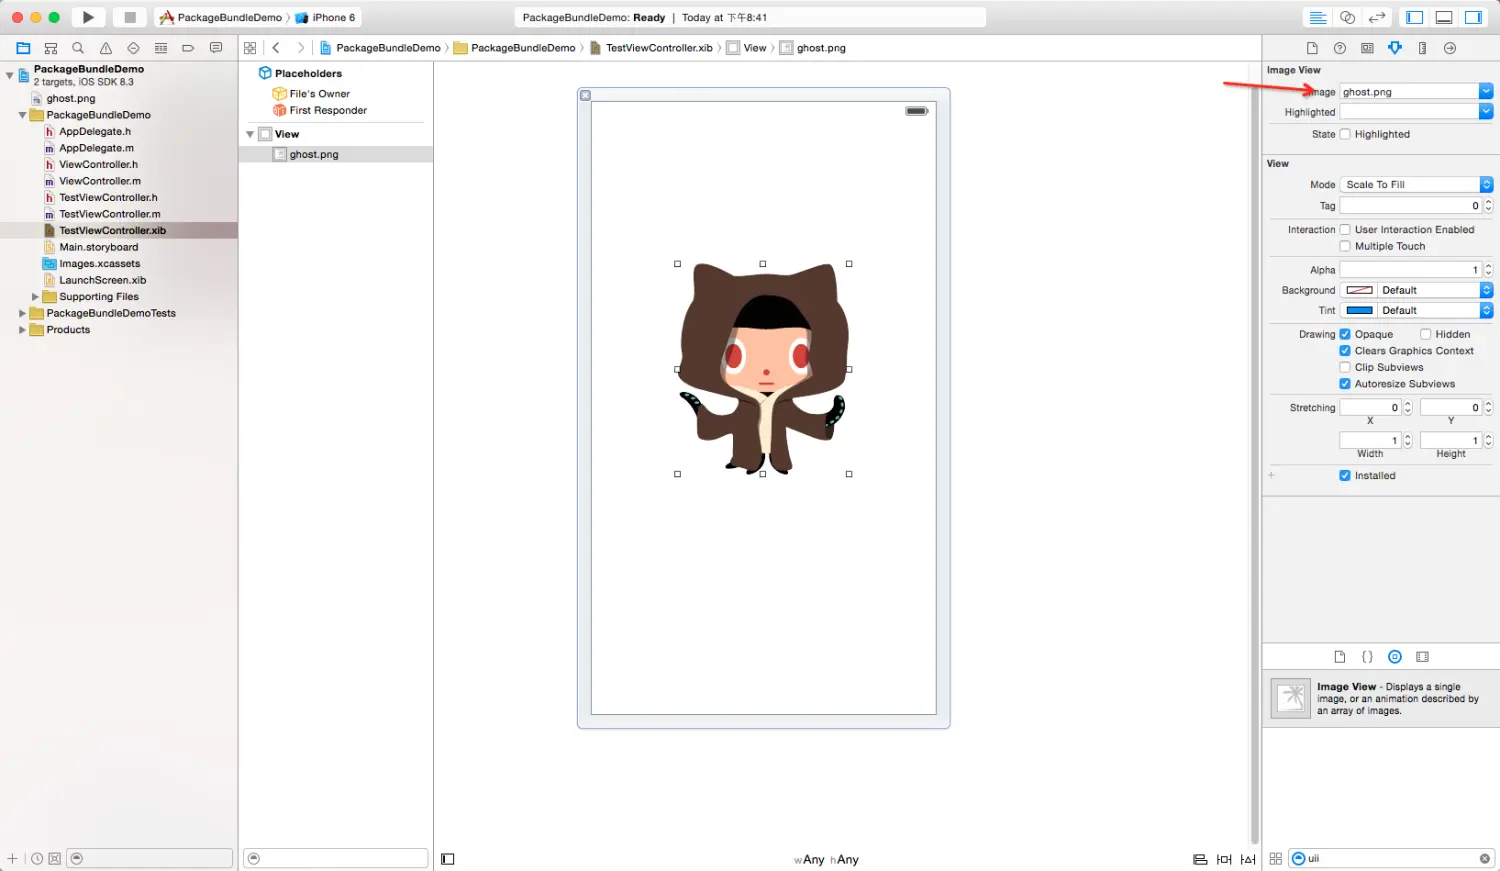Open the Tint Default dropdown
Image resolution: width=1500 pixels, height=871 pixels.
1435,310
